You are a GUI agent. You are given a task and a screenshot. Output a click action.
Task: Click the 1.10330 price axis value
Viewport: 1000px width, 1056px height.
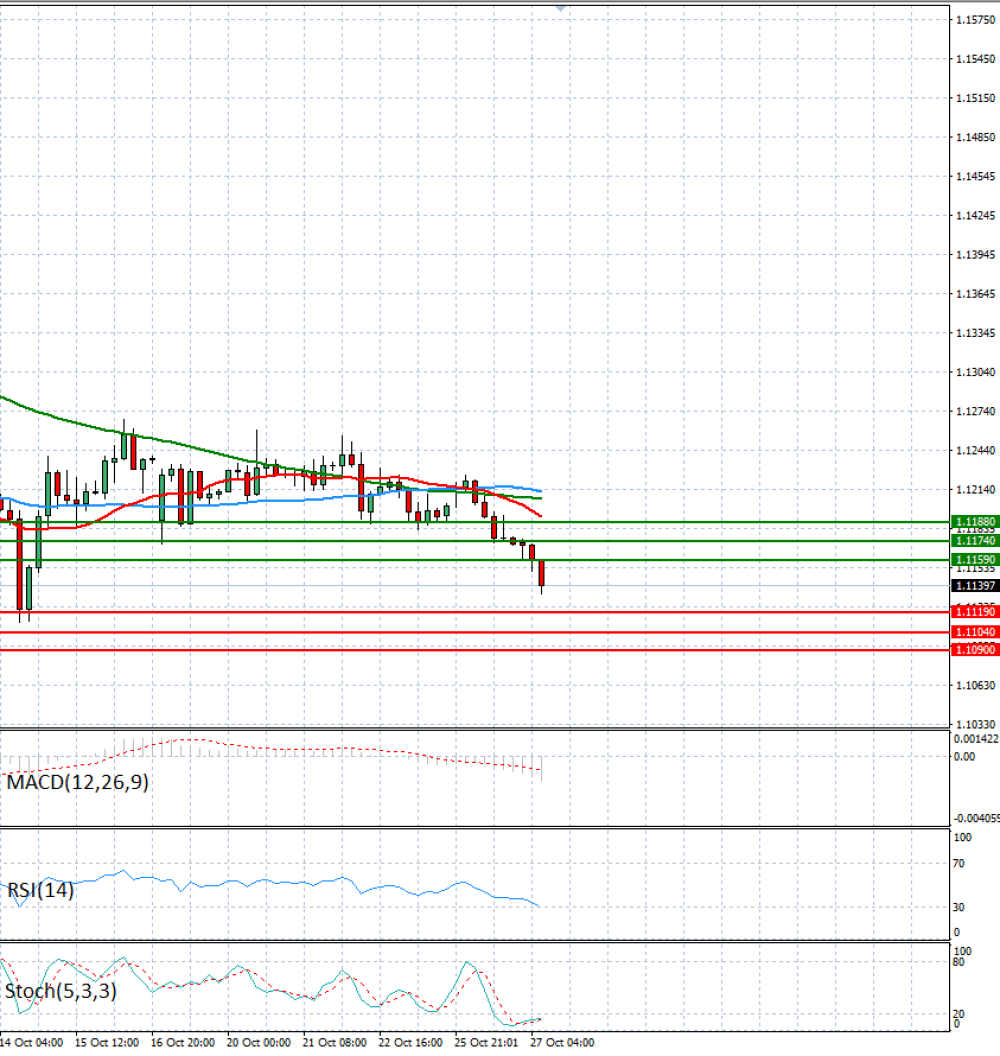tap(976, 725)
